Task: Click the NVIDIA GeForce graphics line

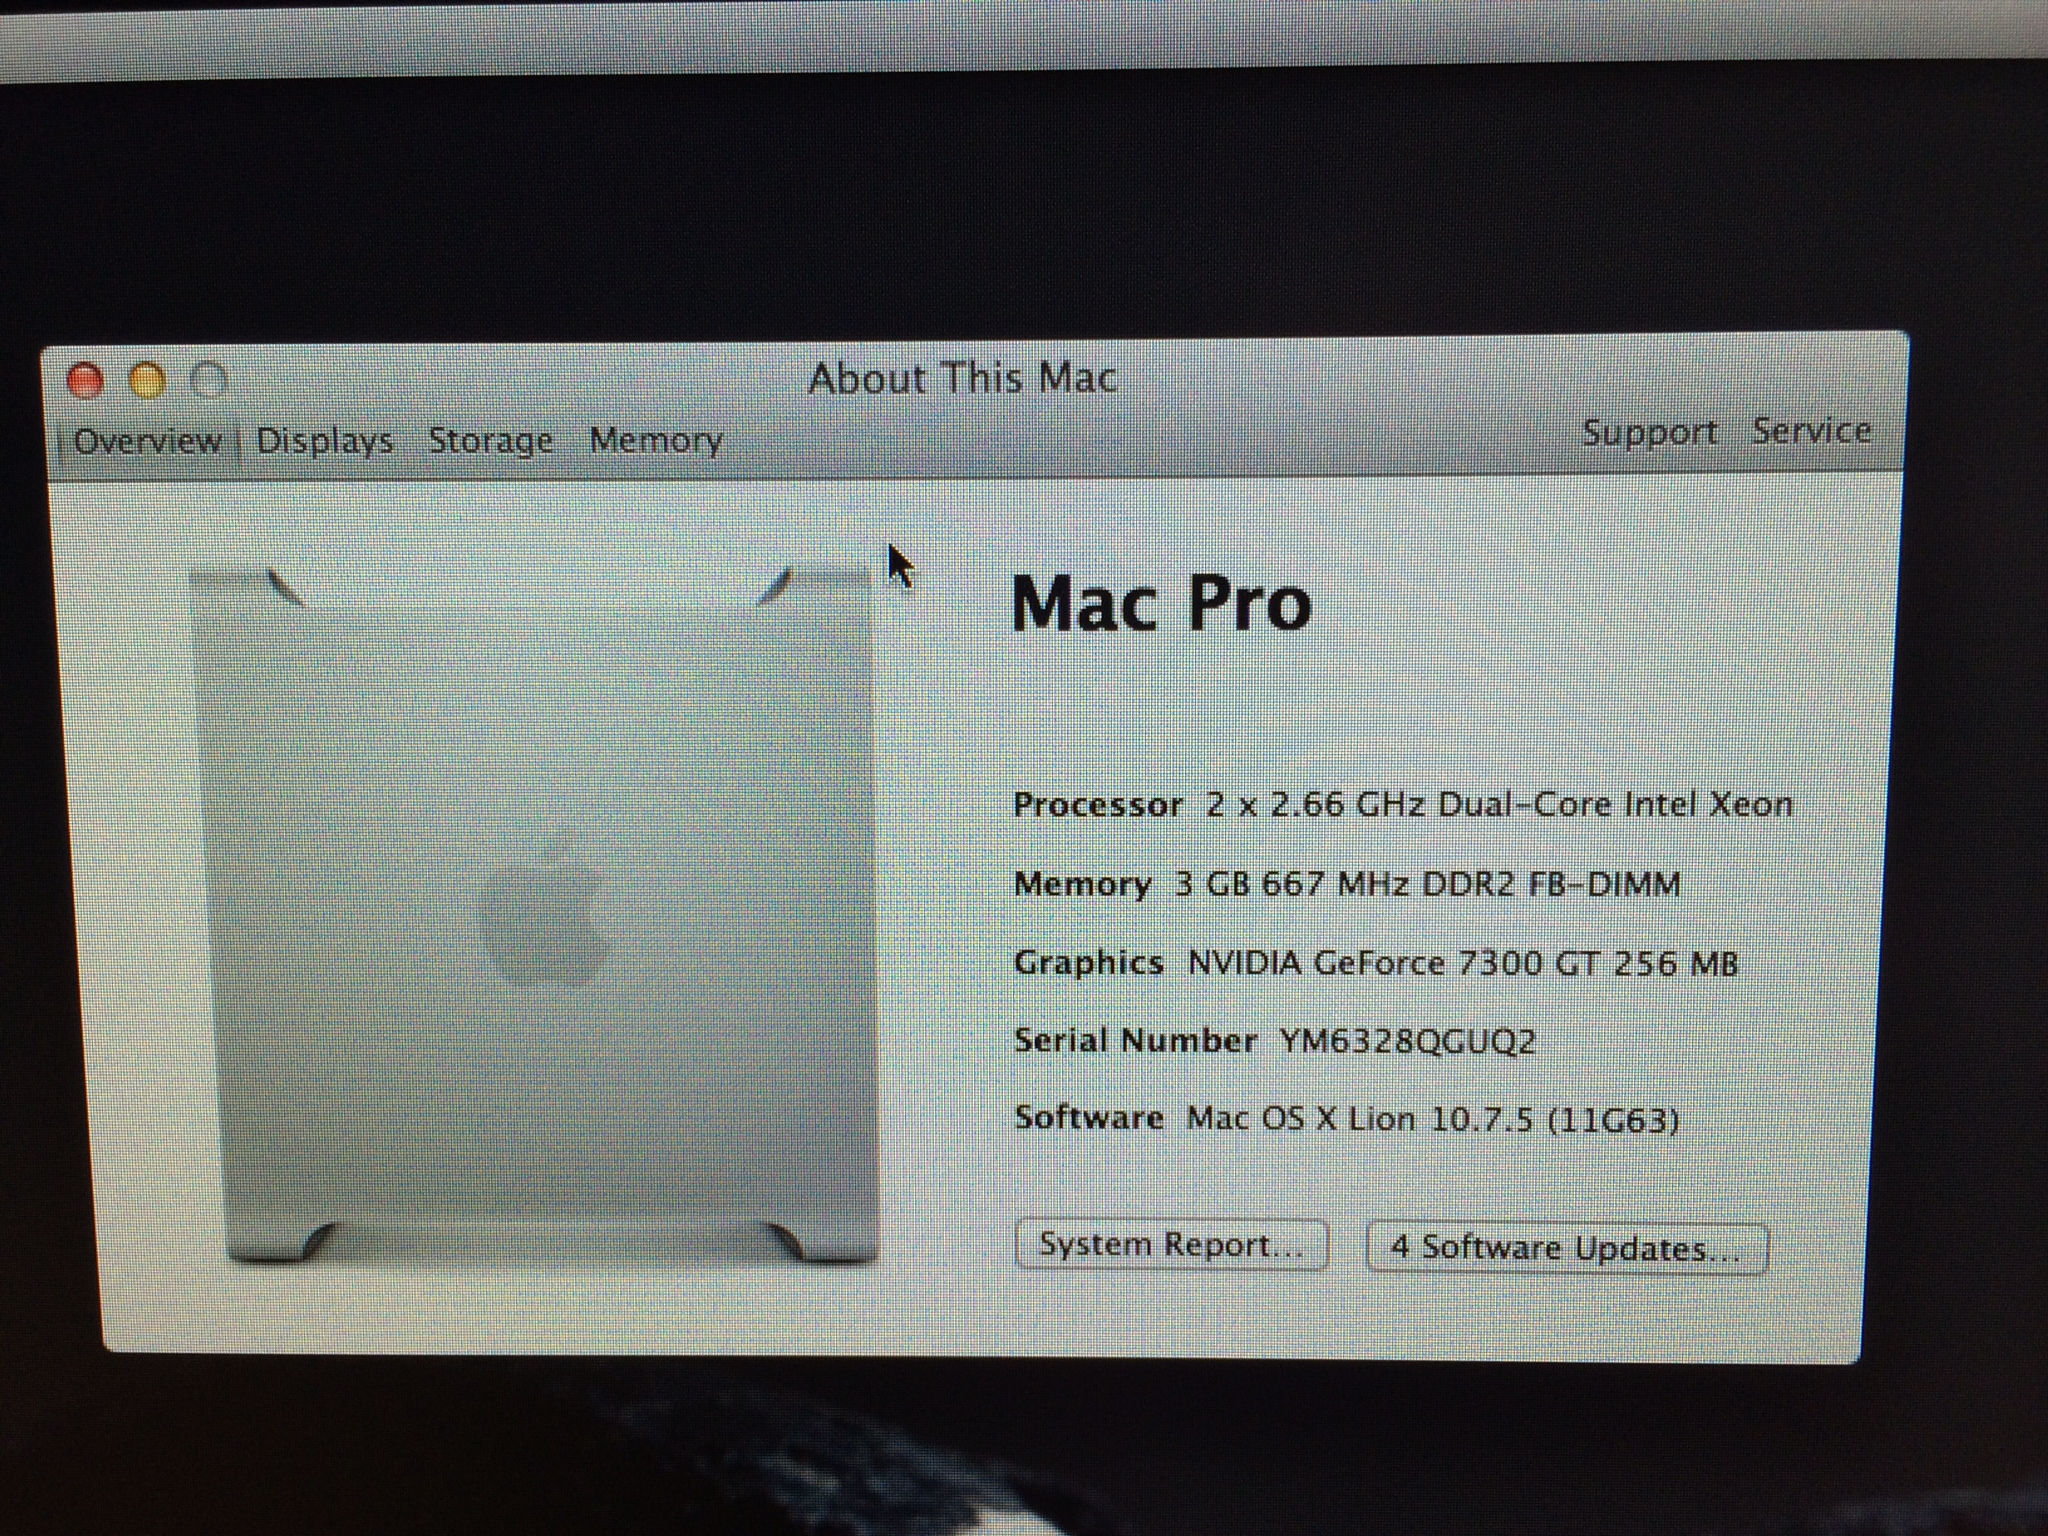Action: click(x=1462, y=964)
